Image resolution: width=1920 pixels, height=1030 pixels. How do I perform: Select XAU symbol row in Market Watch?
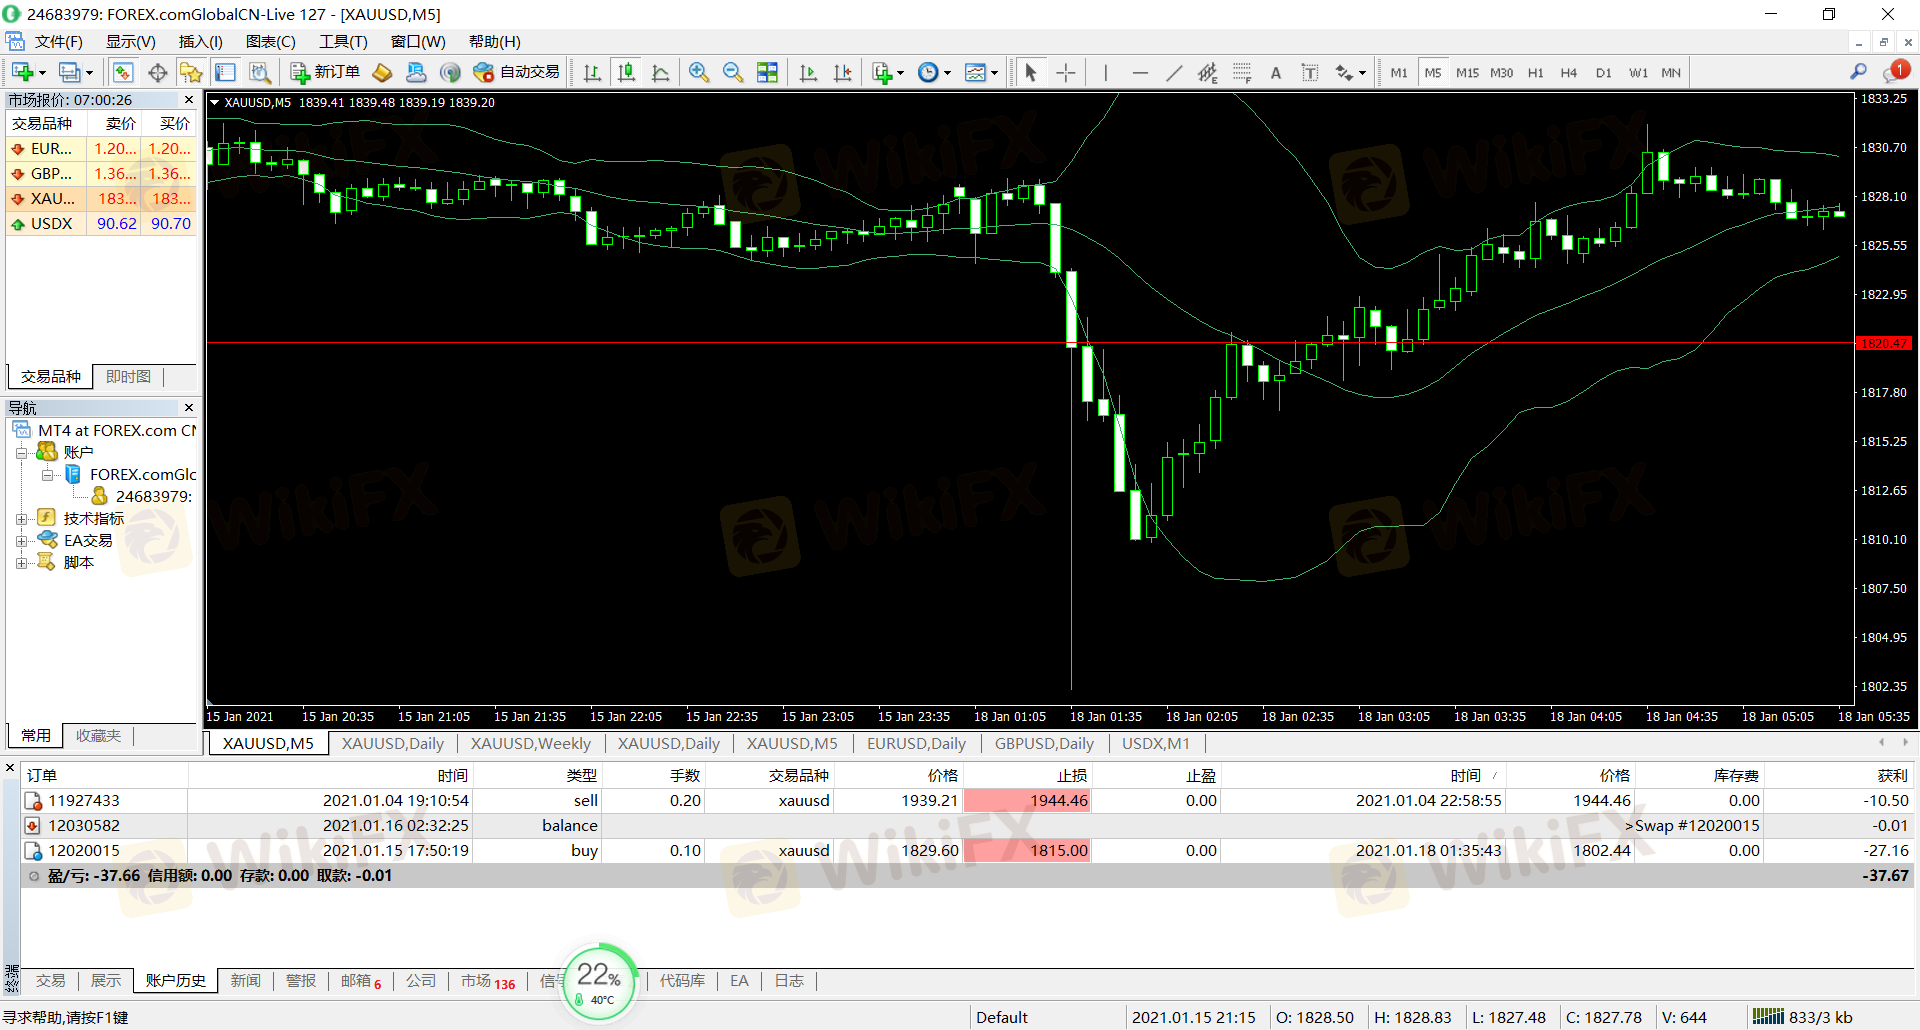103,198
